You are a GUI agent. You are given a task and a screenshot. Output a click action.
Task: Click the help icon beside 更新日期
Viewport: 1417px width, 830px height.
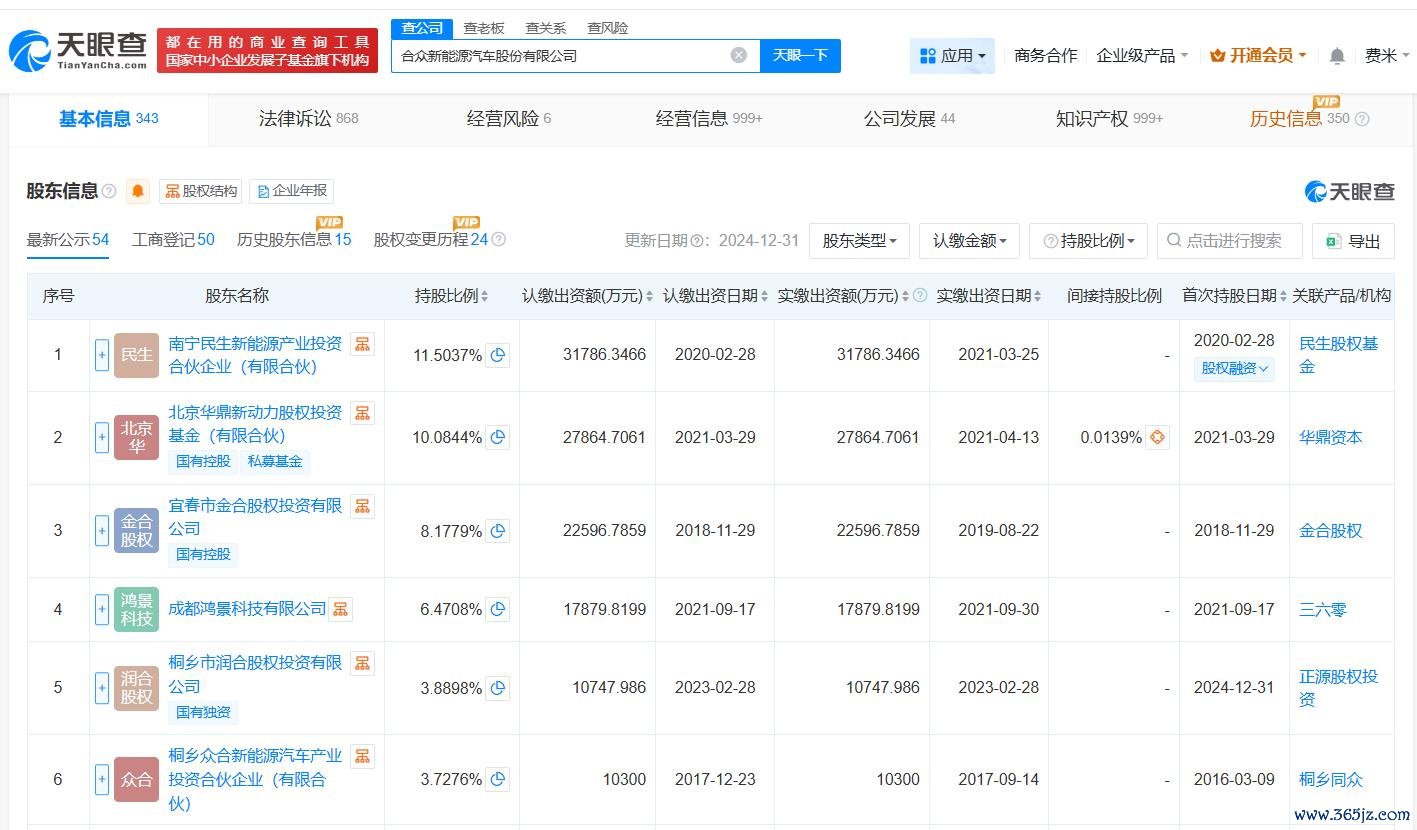coord(695,241)
